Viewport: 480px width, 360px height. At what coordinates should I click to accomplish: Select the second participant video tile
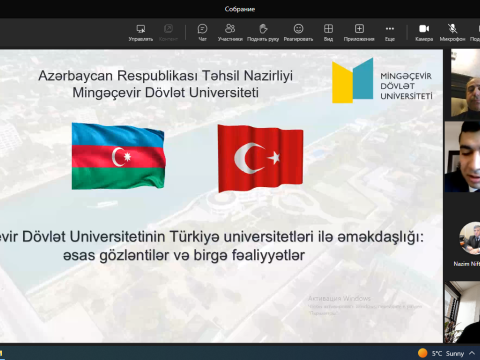463,157
